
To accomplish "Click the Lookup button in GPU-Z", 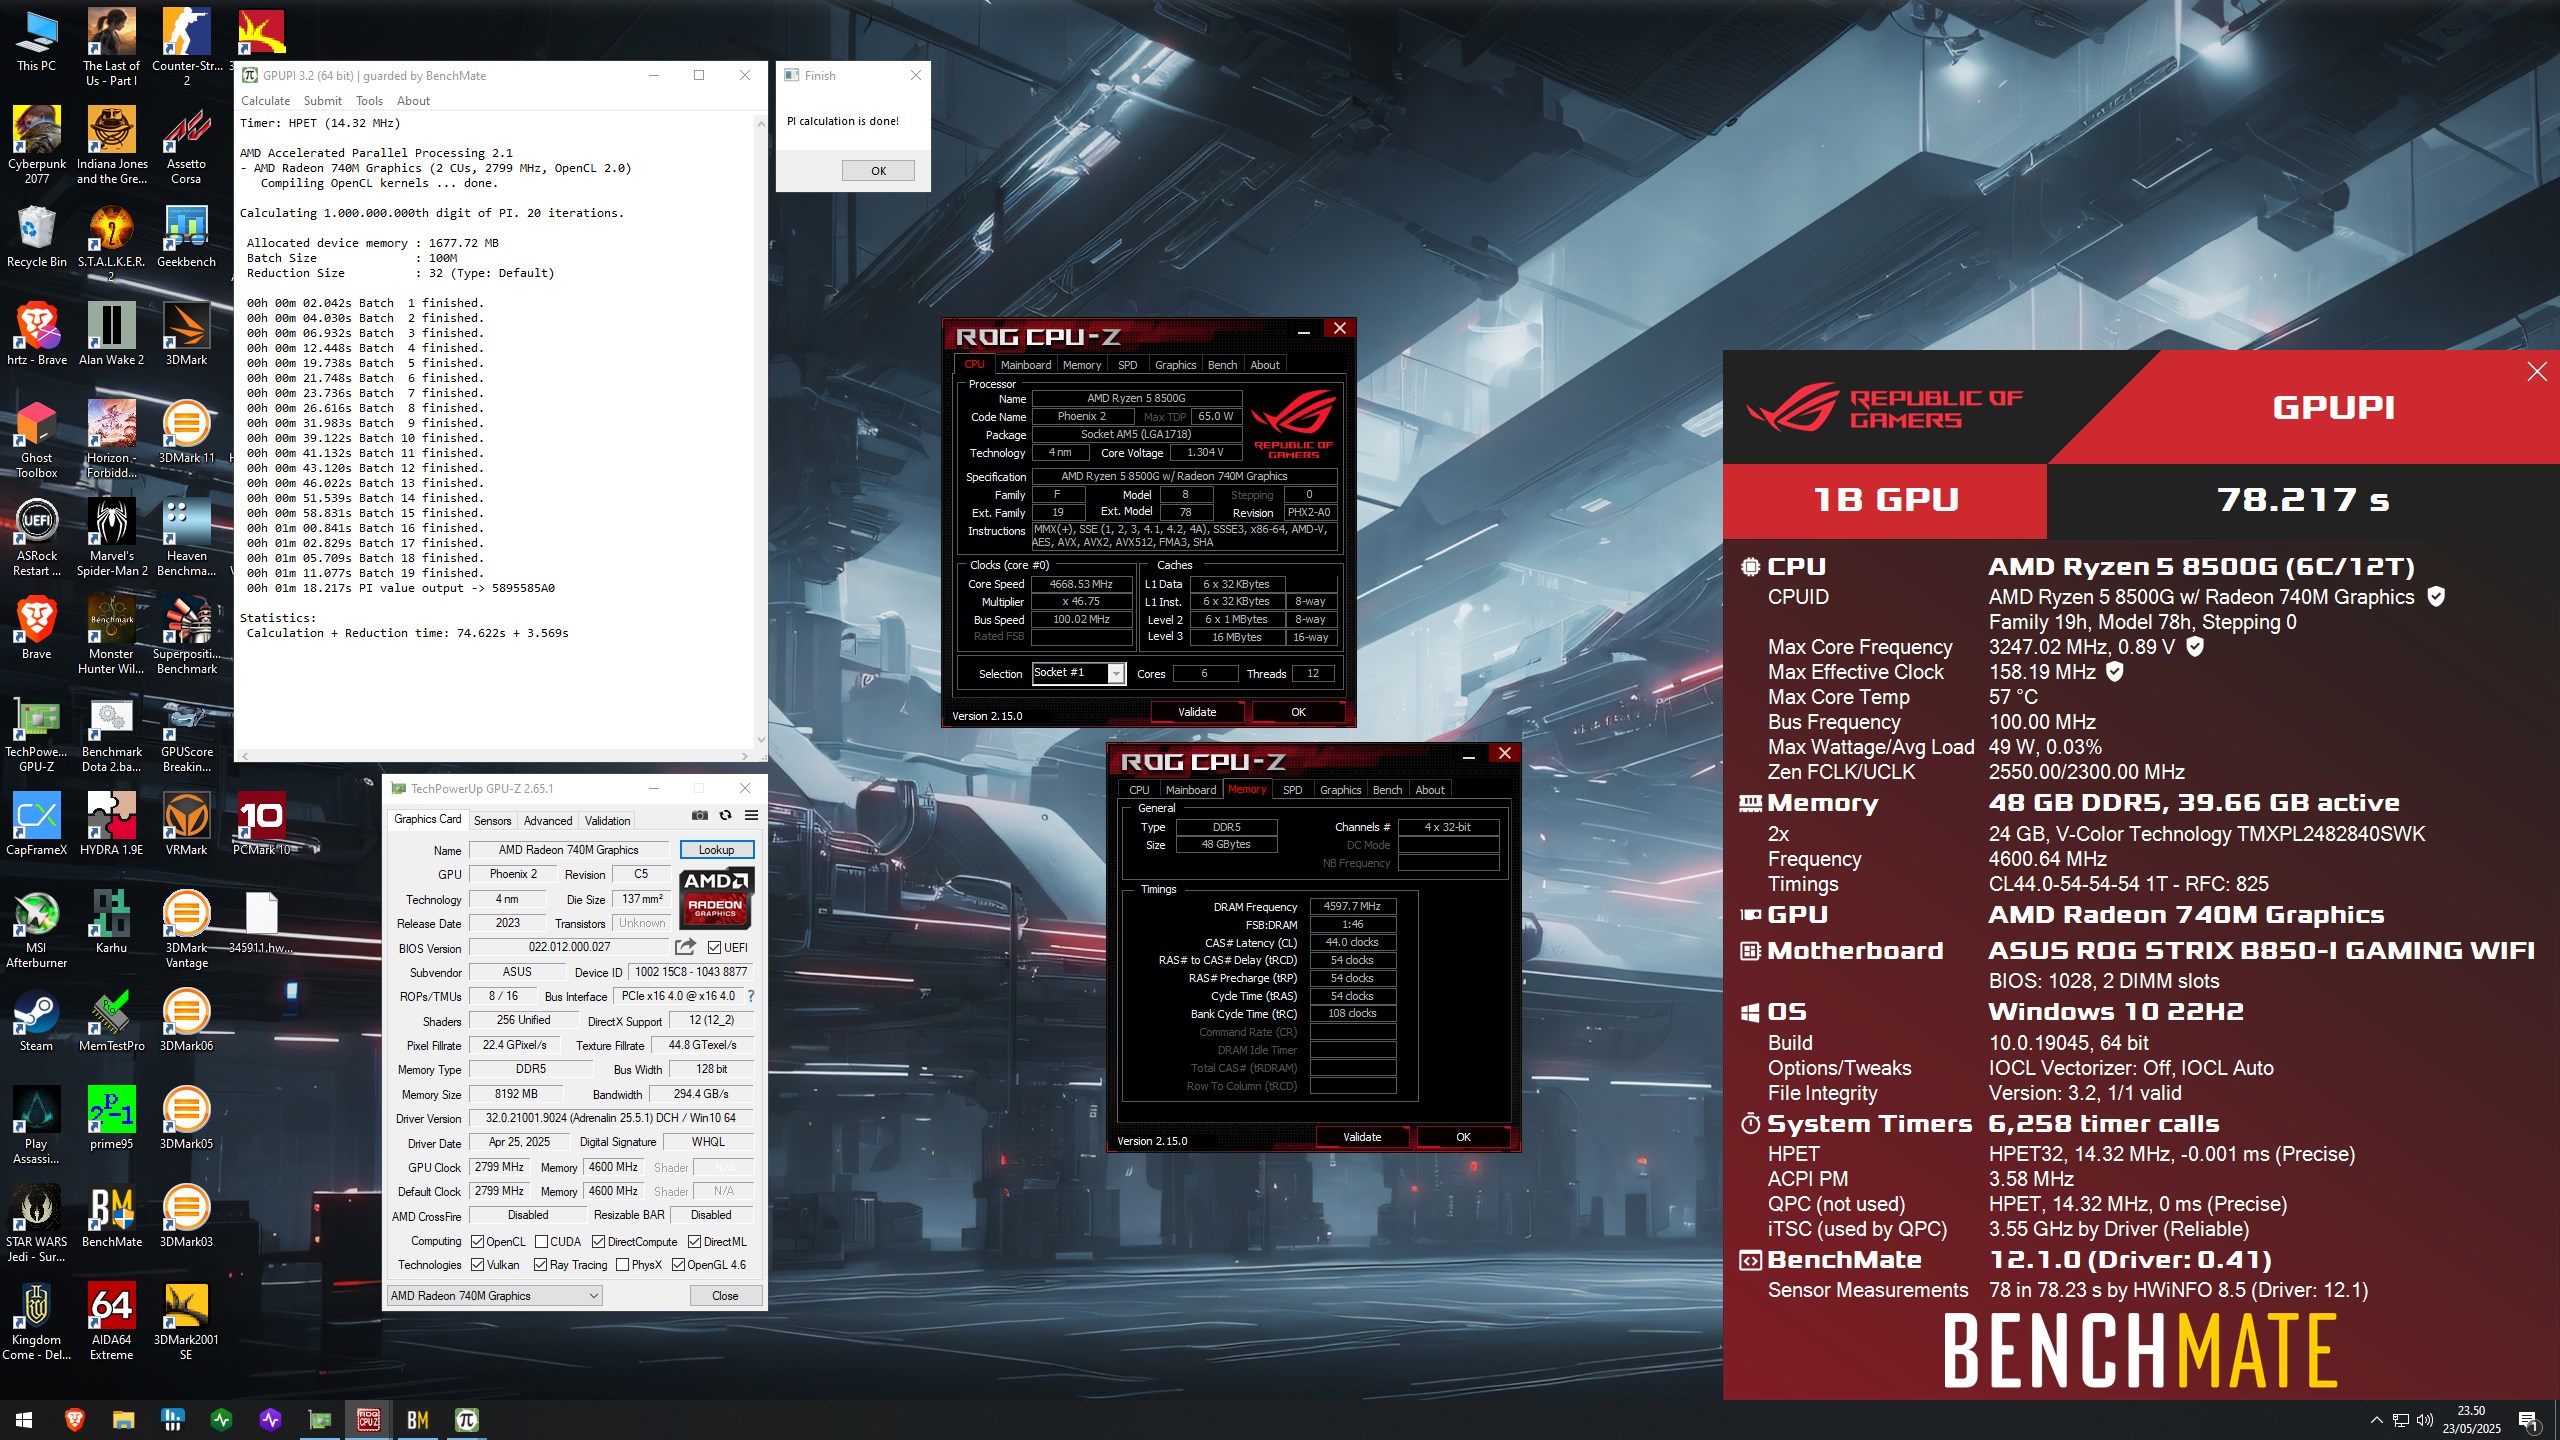I will [716, 850].
